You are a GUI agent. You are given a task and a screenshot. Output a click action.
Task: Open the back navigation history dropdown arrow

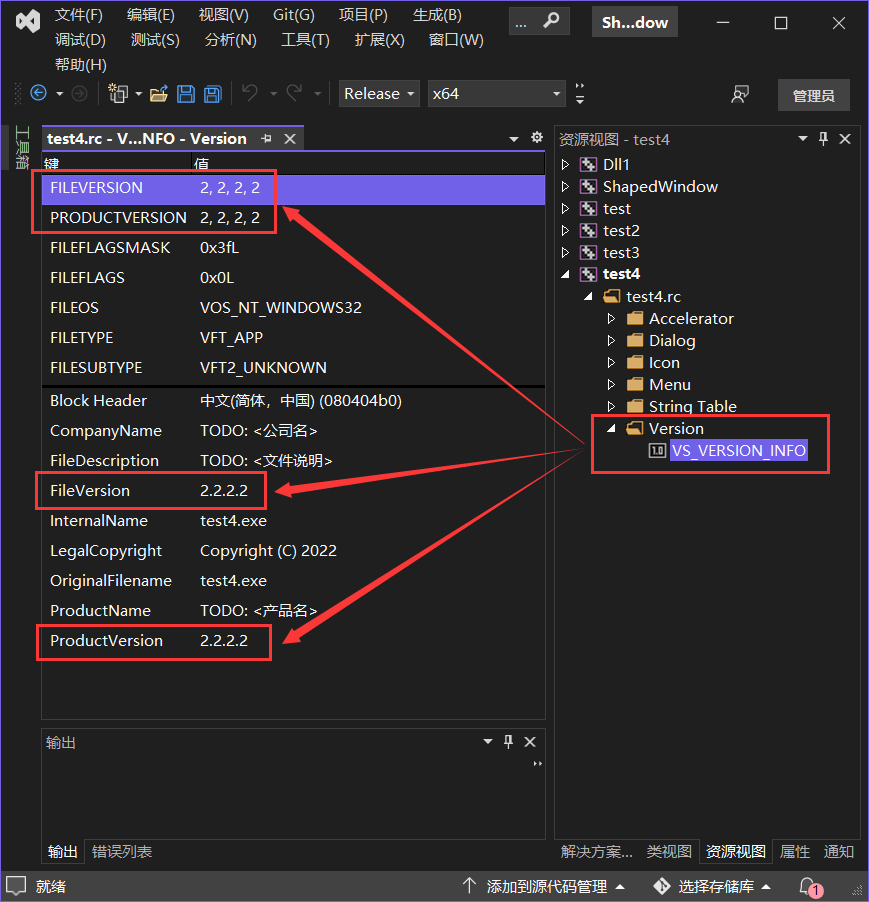click(x=59, y=93)
